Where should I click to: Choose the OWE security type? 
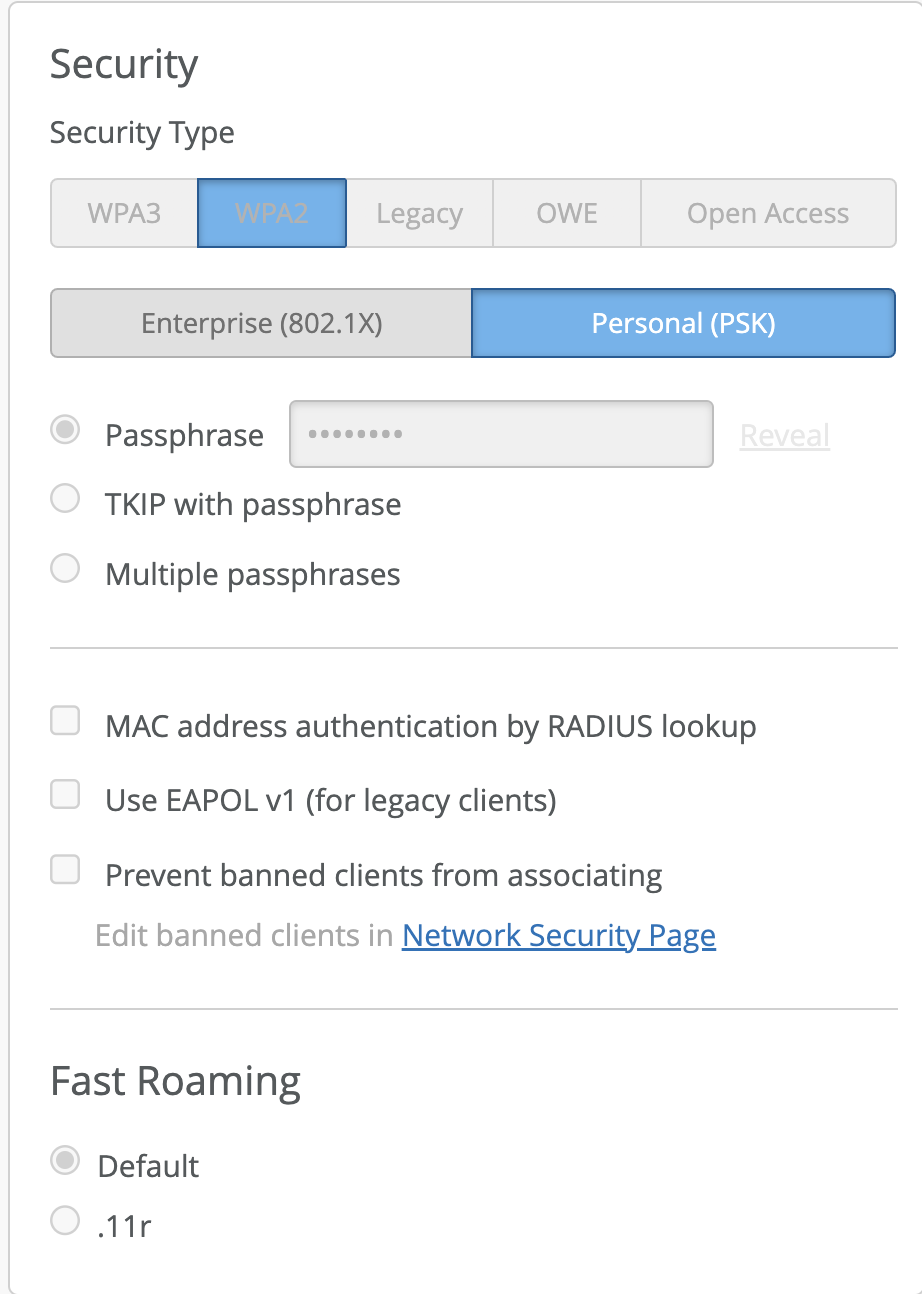click(566, 213)
